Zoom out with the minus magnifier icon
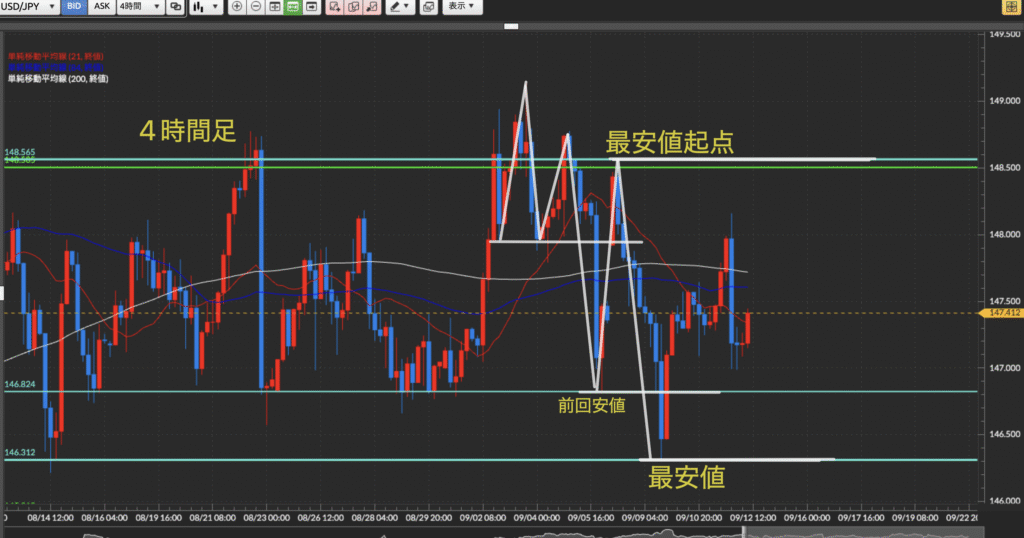The image size is (1024, 538). coord(256,7)
